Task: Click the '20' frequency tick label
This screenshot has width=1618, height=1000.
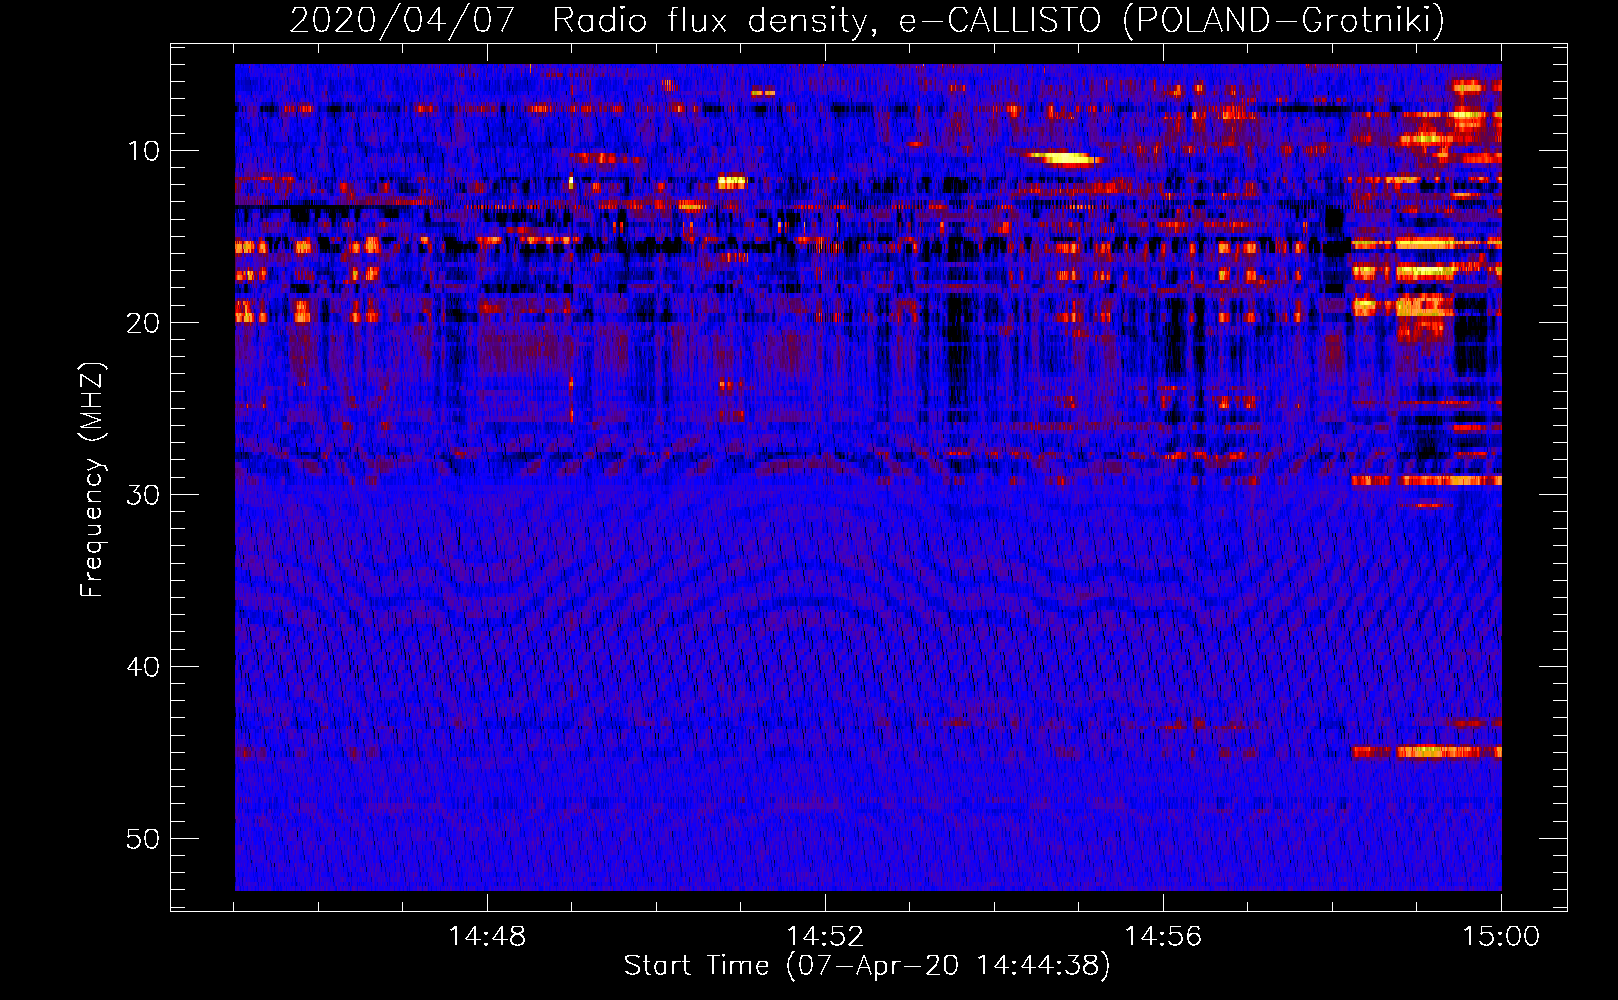Action: (144, 323)
